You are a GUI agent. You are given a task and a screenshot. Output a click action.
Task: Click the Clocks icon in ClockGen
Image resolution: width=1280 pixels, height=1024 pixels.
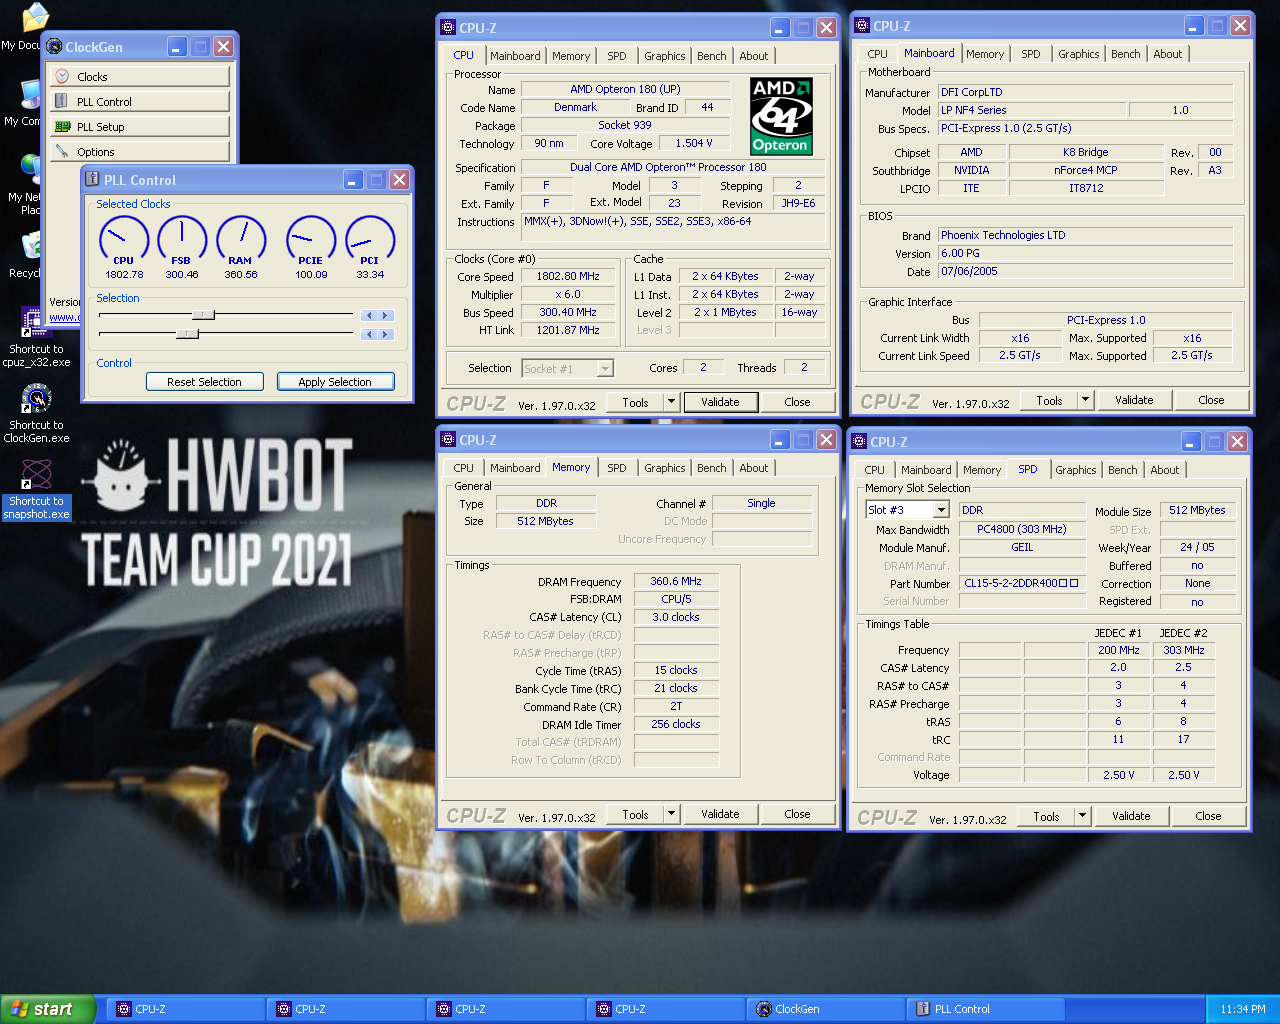tap(62, 76)
